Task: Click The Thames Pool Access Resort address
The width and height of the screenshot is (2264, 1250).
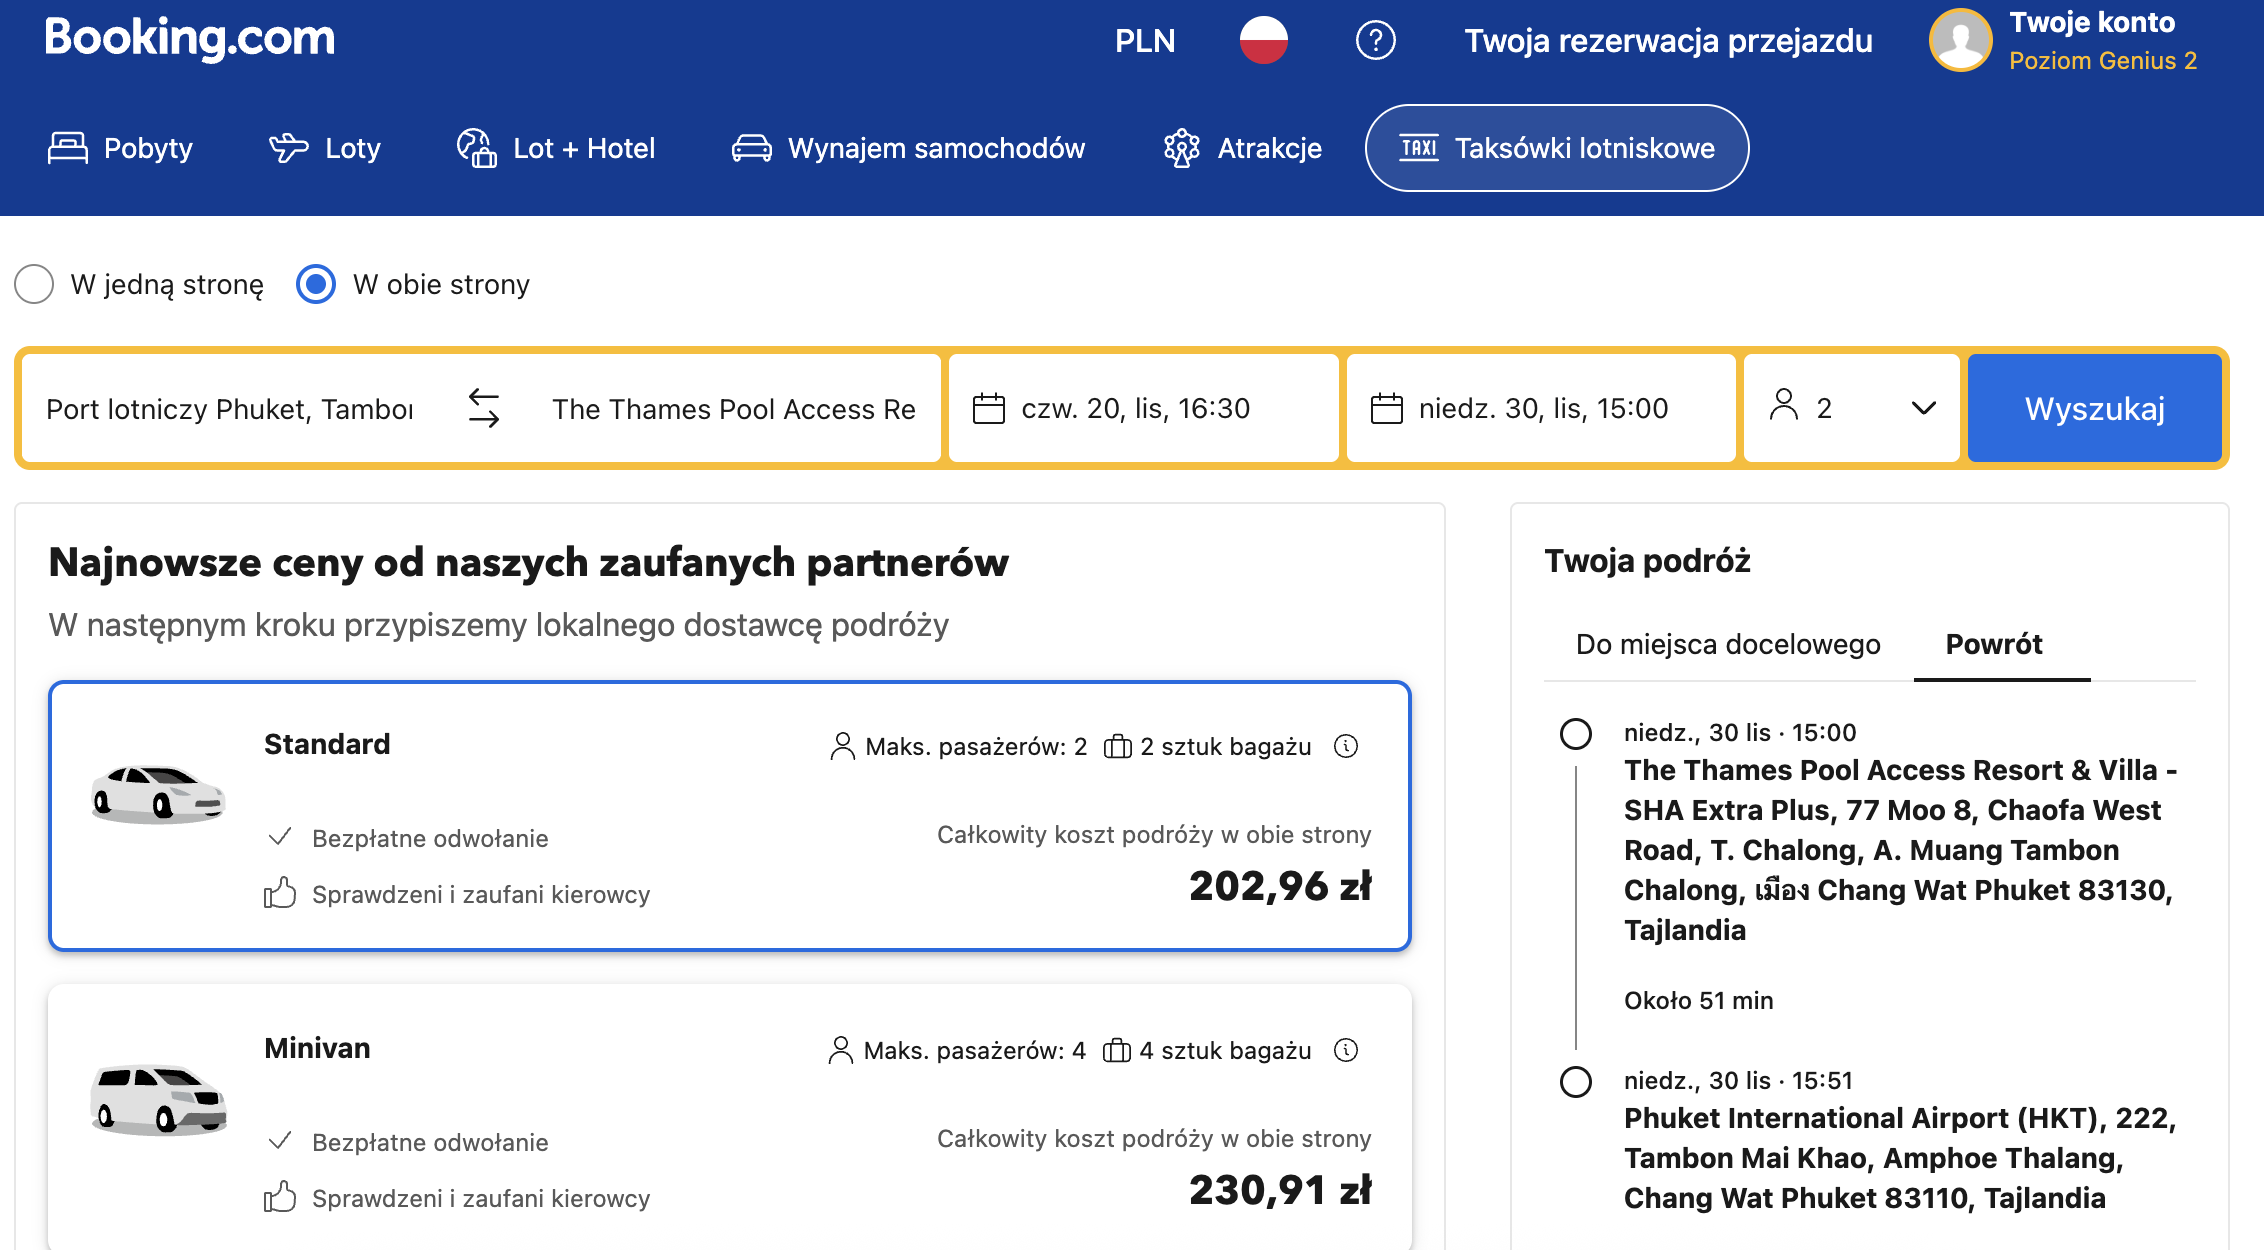Action: coord(1900,850)
